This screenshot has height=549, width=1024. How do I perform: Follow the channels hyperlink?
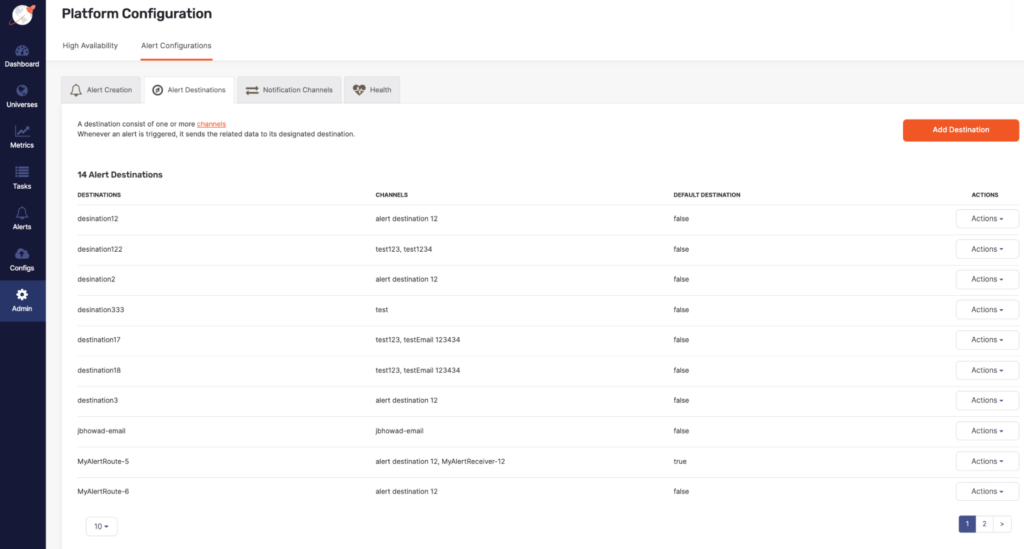tap(211, 124)
